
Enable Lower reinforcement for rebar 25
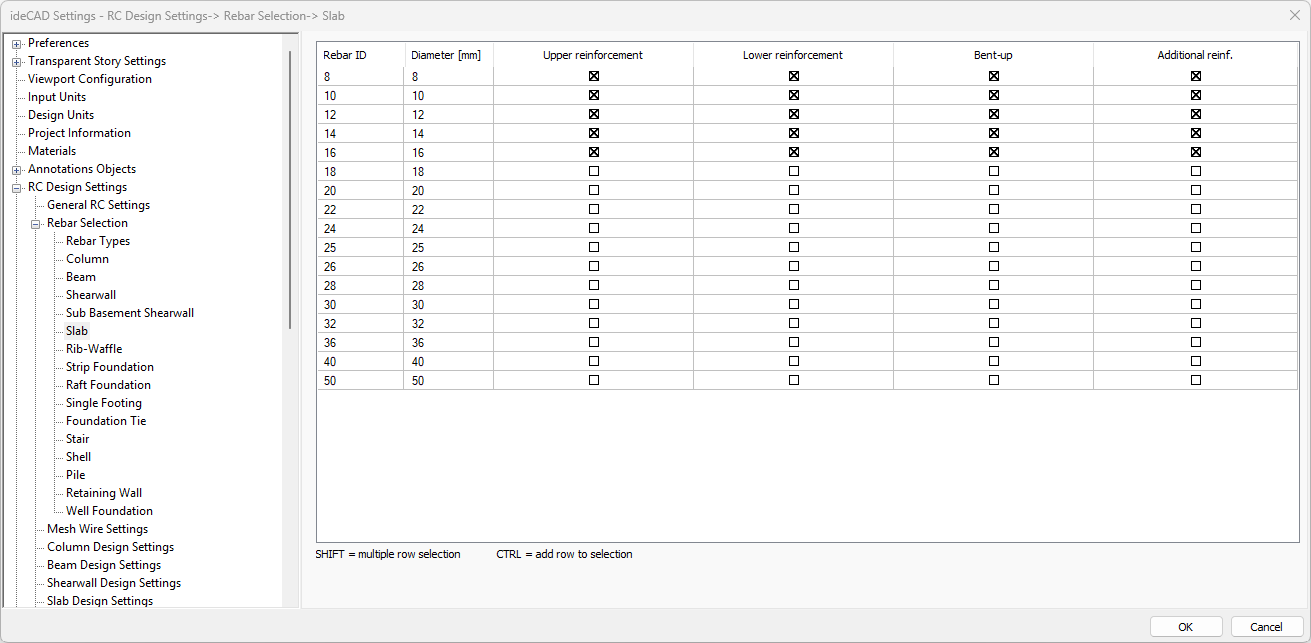tap(794, 247)
